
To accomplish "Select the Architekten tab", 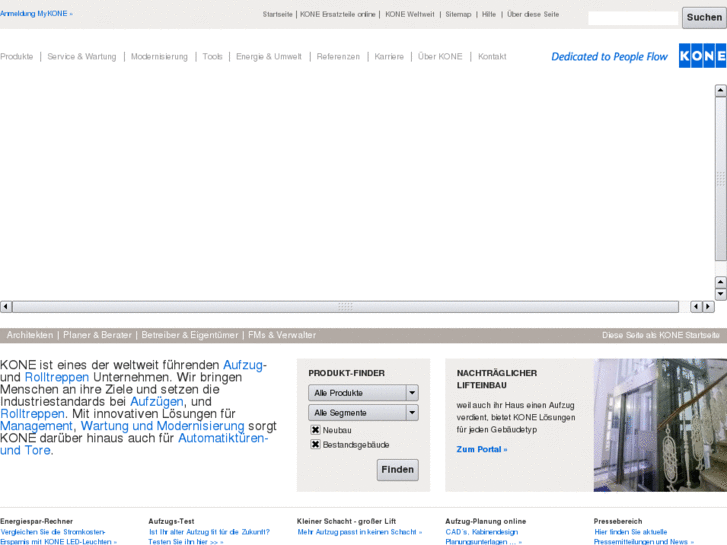I will click(x=30, y=335).
